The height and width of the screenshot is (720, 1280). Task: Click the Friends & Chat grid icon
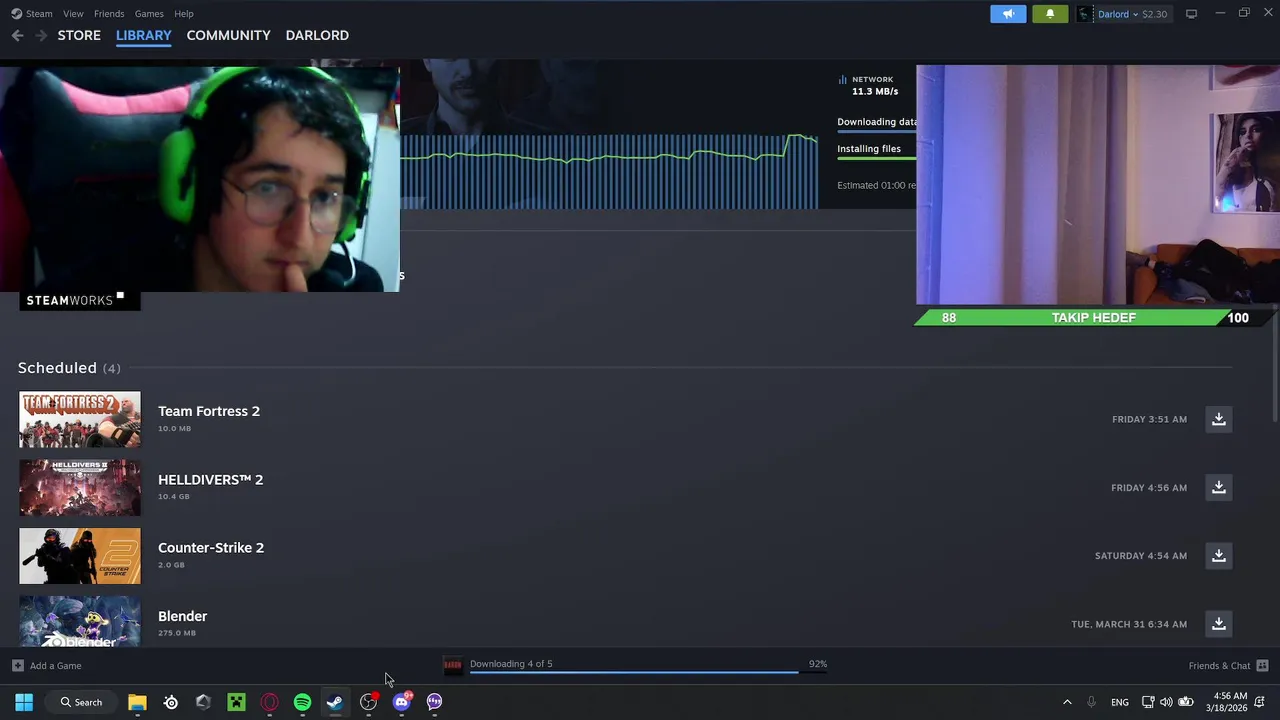pyautogui.click(x=1262, y=666)
